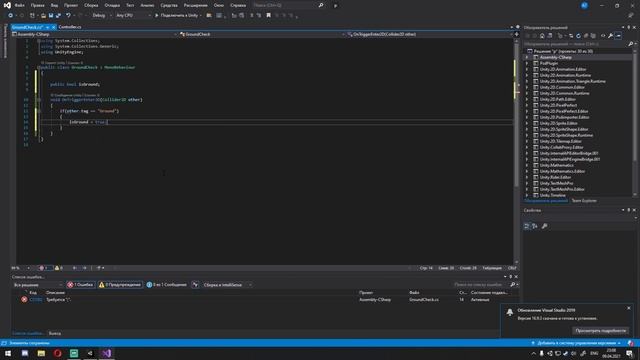Open the Файл menu
This screenshot has height=360, width=640.
20,5
